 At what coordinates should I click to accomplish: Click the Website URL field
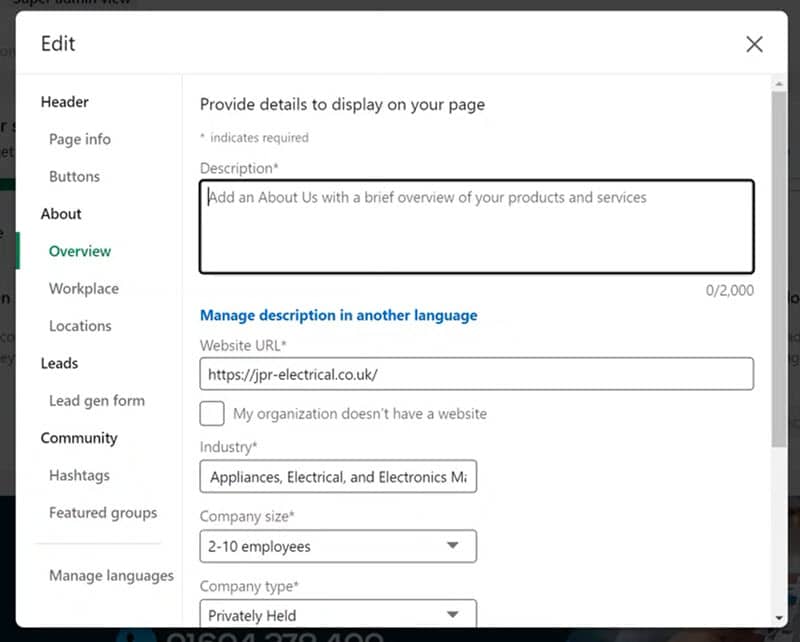[477, 374]
